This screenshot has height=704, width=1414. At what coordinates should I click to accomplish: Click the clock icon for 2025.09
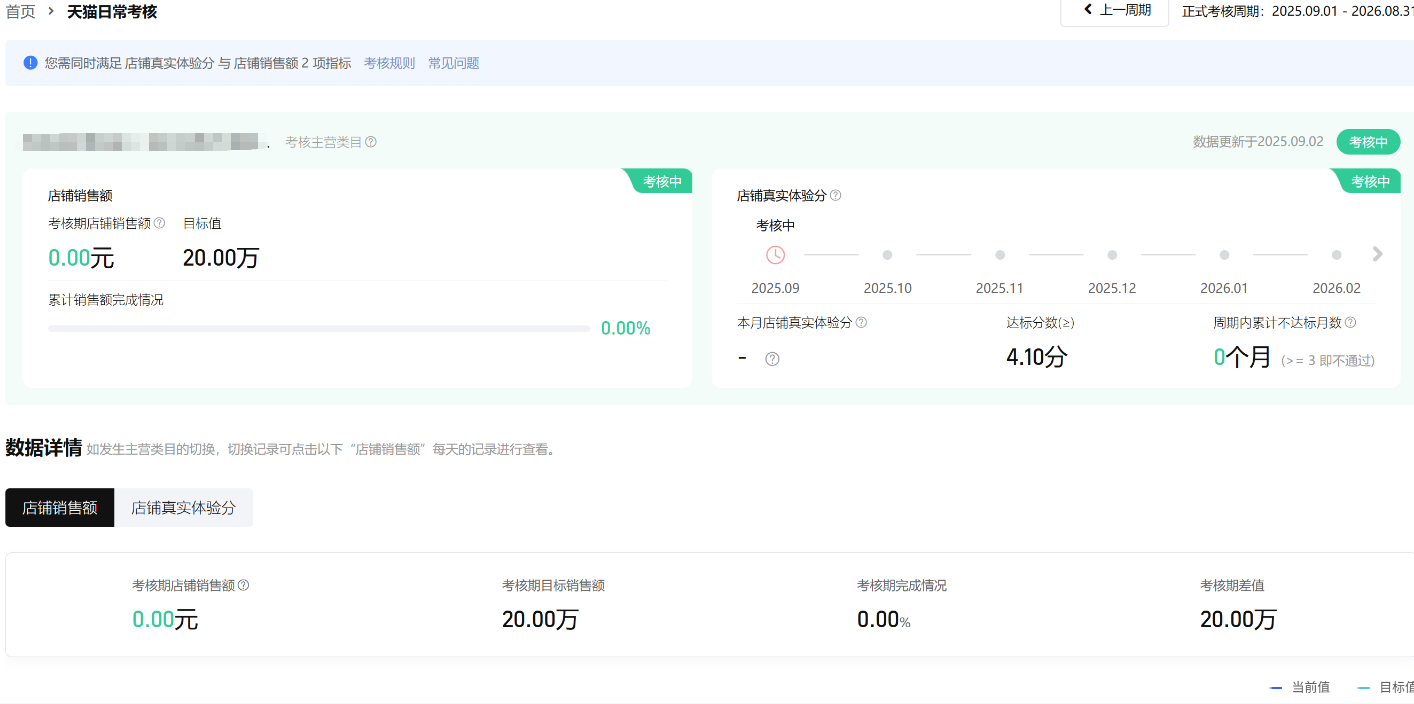[x=775, y=255]
